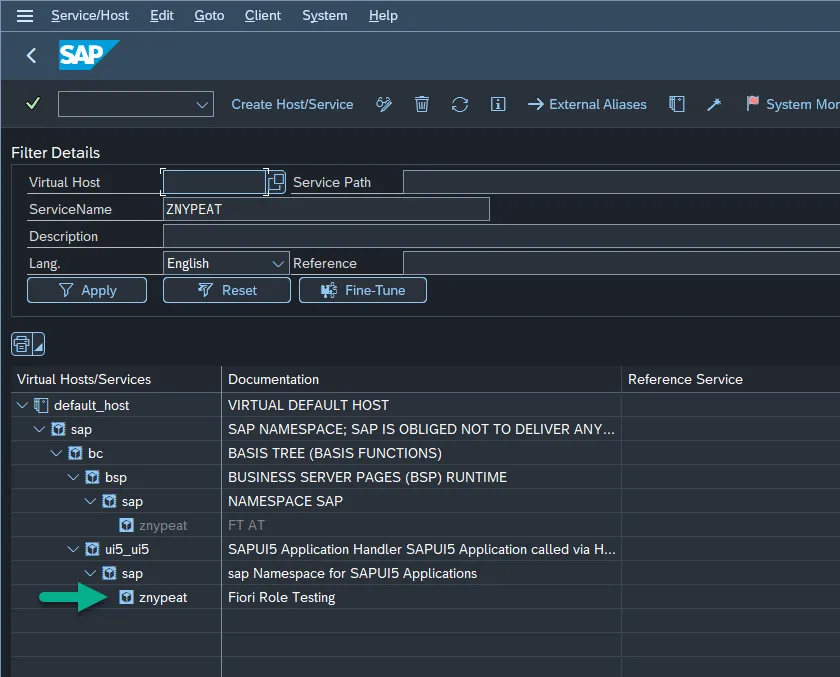This screenshot has height=677, width=840.
Task: Go back using the back arrow
Action: coord(32,55)
